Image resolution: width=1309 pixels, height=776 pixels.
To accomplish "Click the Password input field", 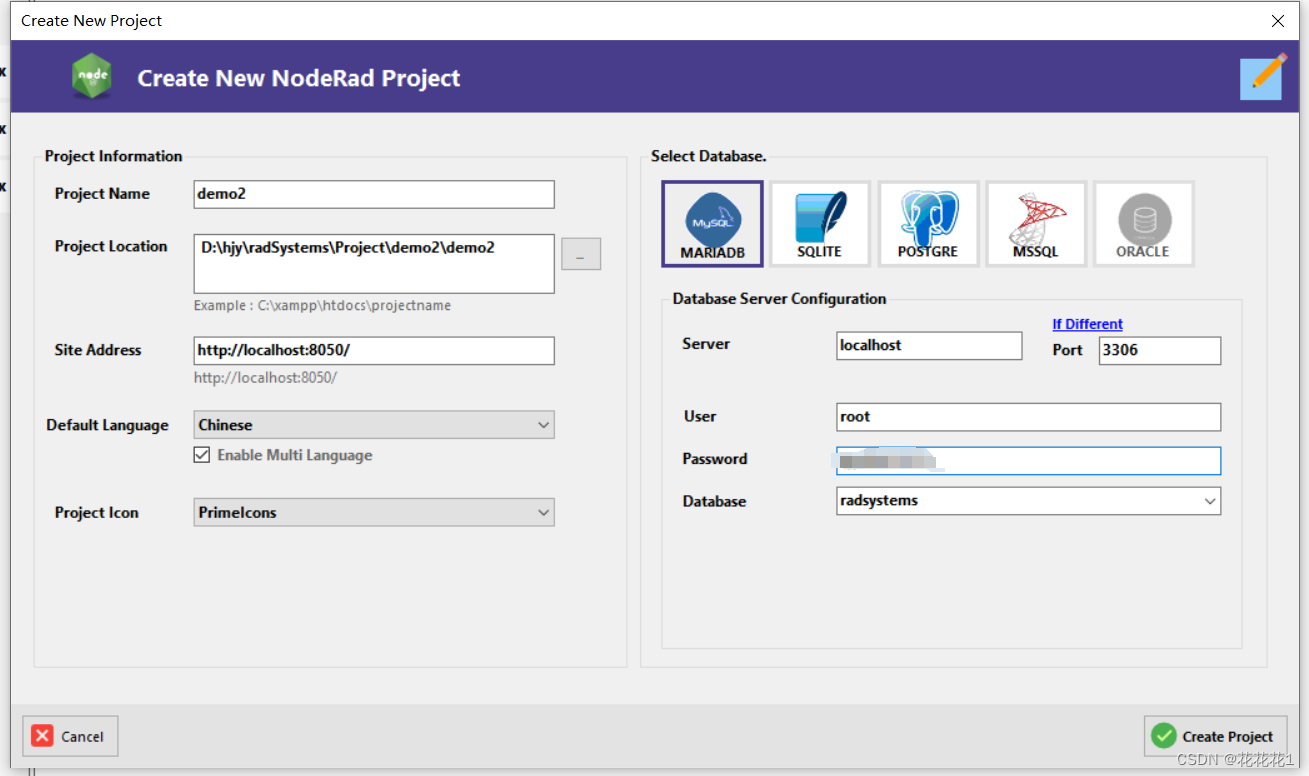I will tap(1028, 460).
